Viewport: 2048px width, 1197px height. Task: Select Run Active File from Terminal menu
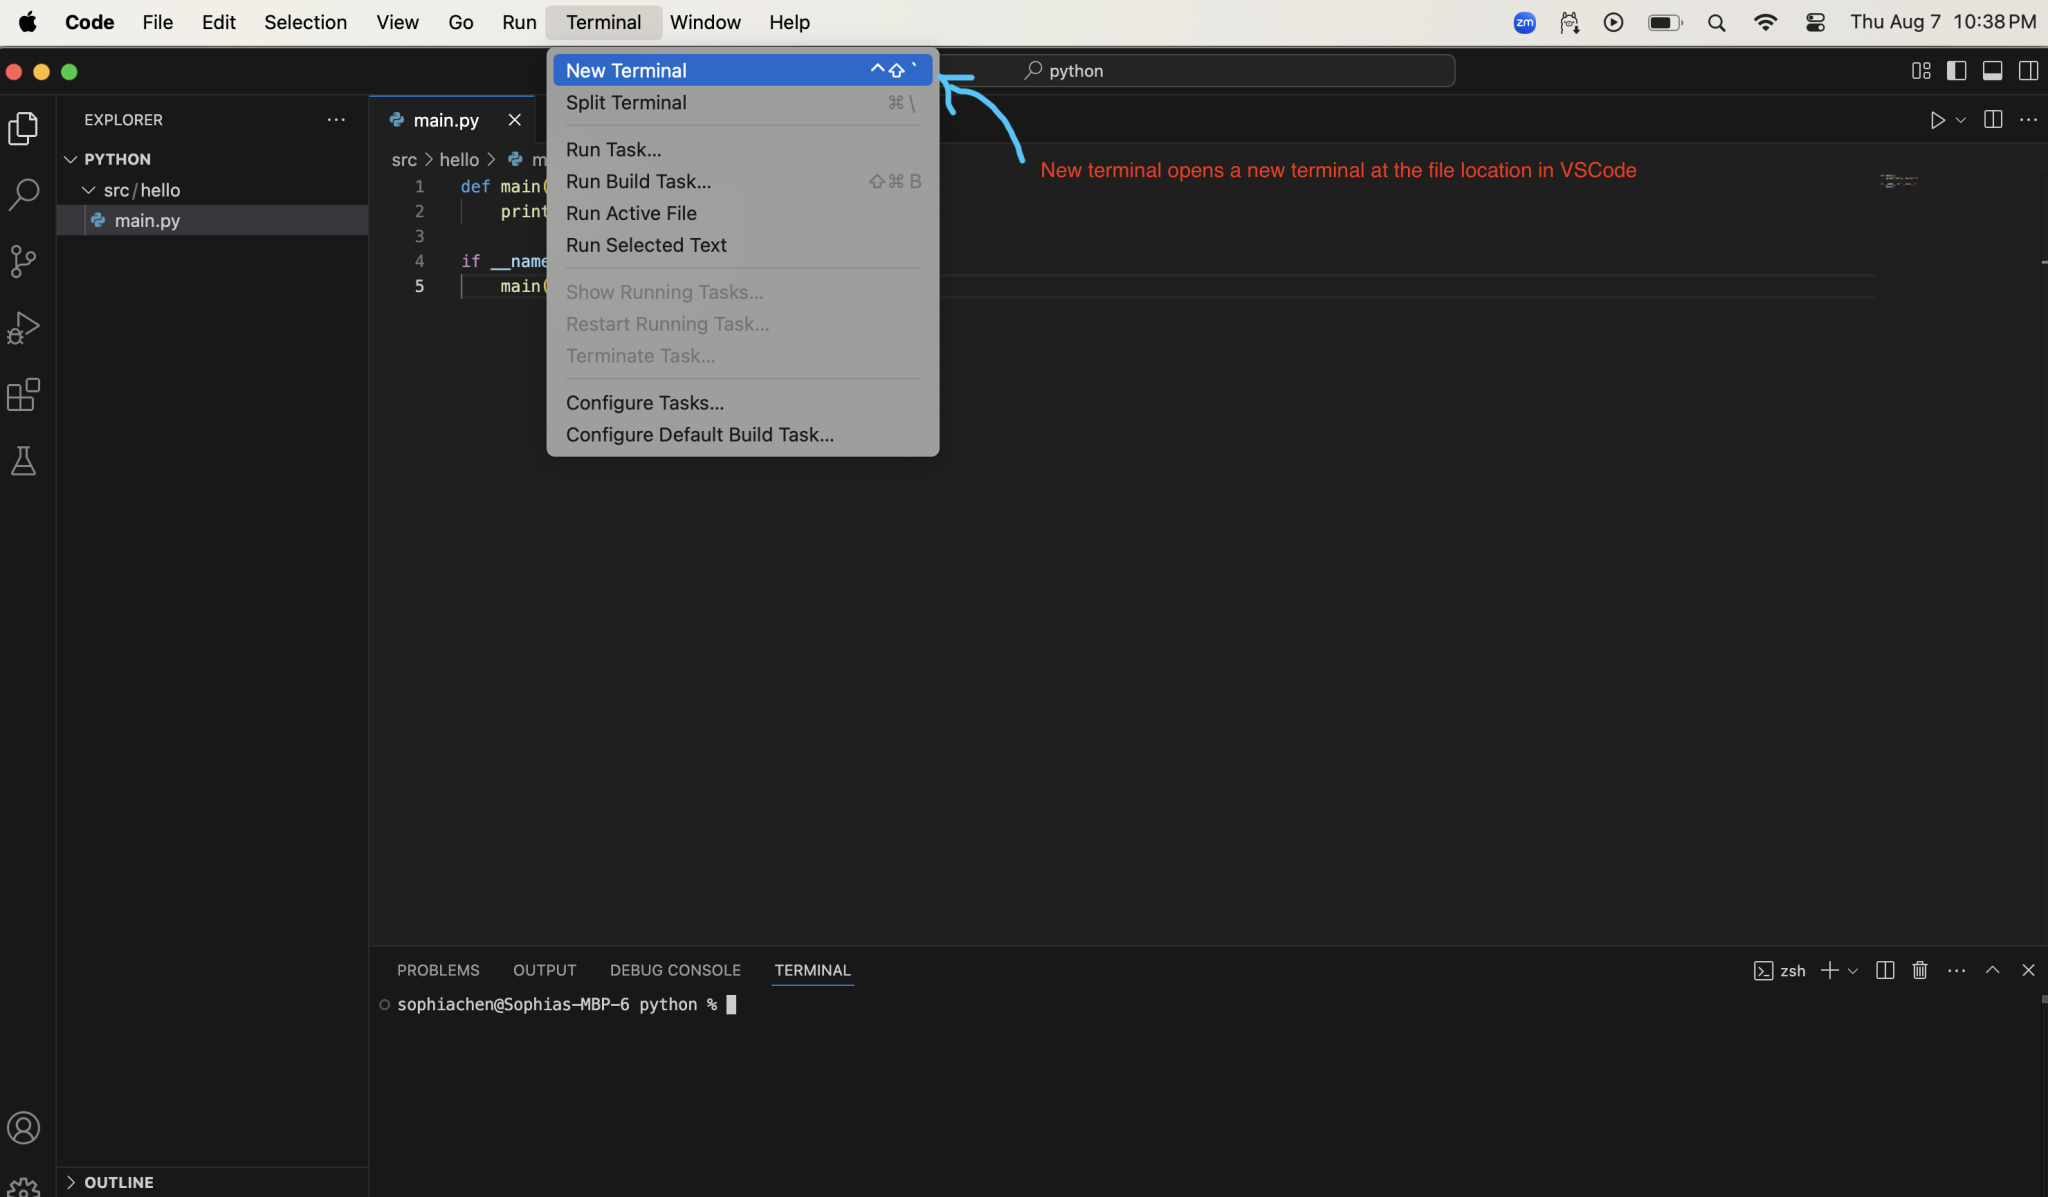coord(631,212)
